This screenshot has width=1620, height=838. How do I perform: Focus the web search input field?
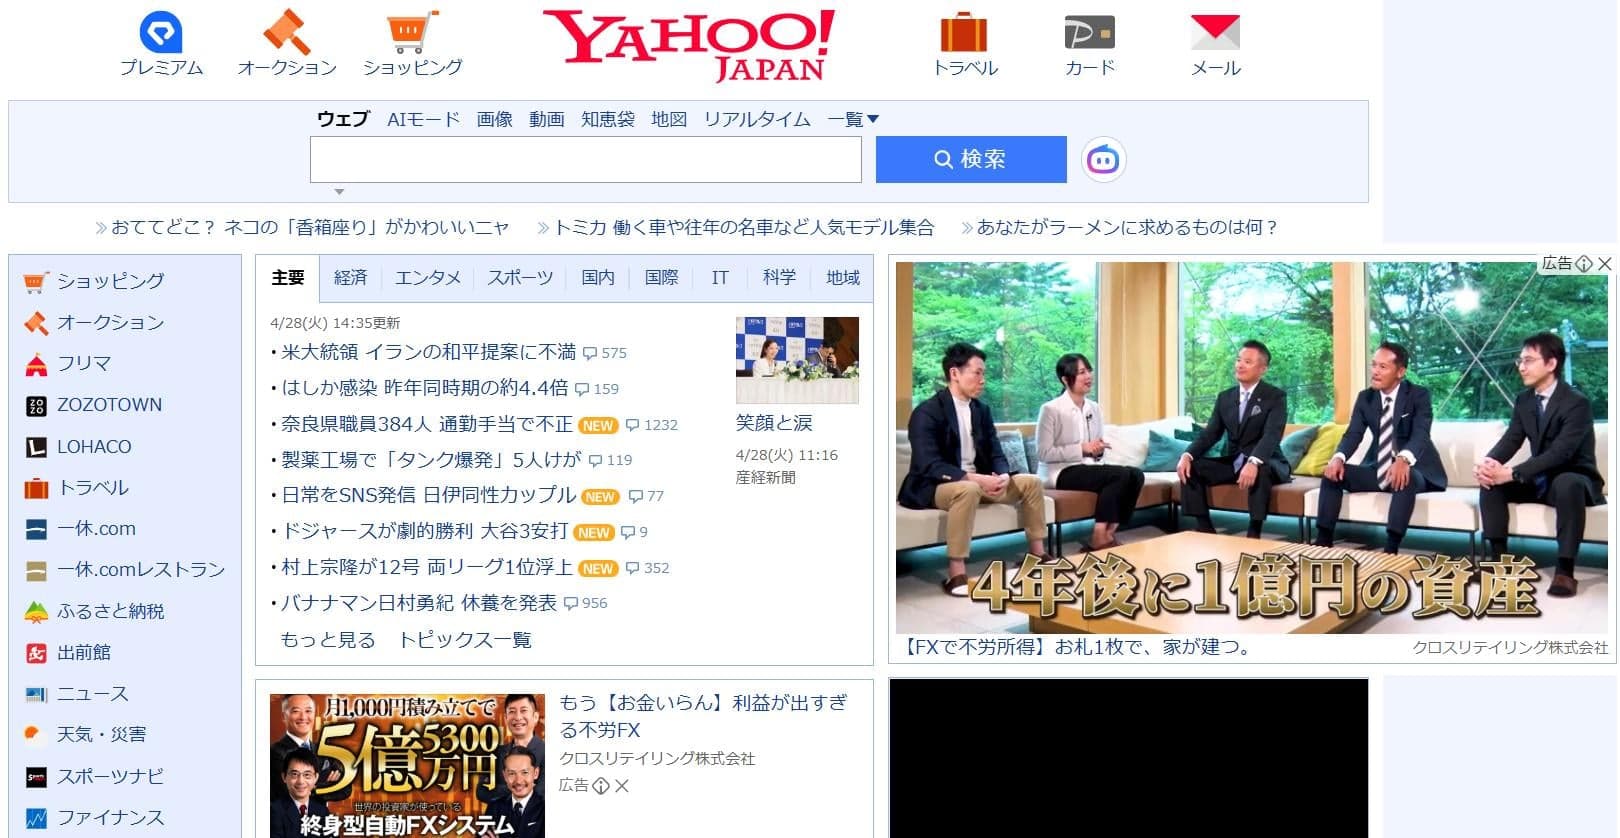pyautogui.click(x=585, y=160)
